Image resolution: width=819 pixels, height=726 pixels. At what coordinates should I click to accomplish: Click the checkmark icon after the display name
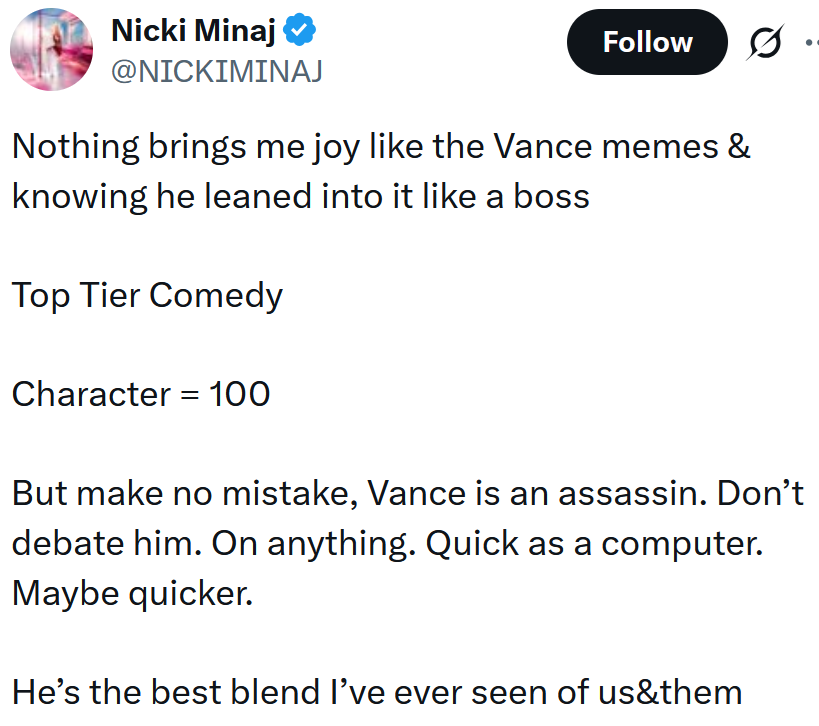point(299,30)
